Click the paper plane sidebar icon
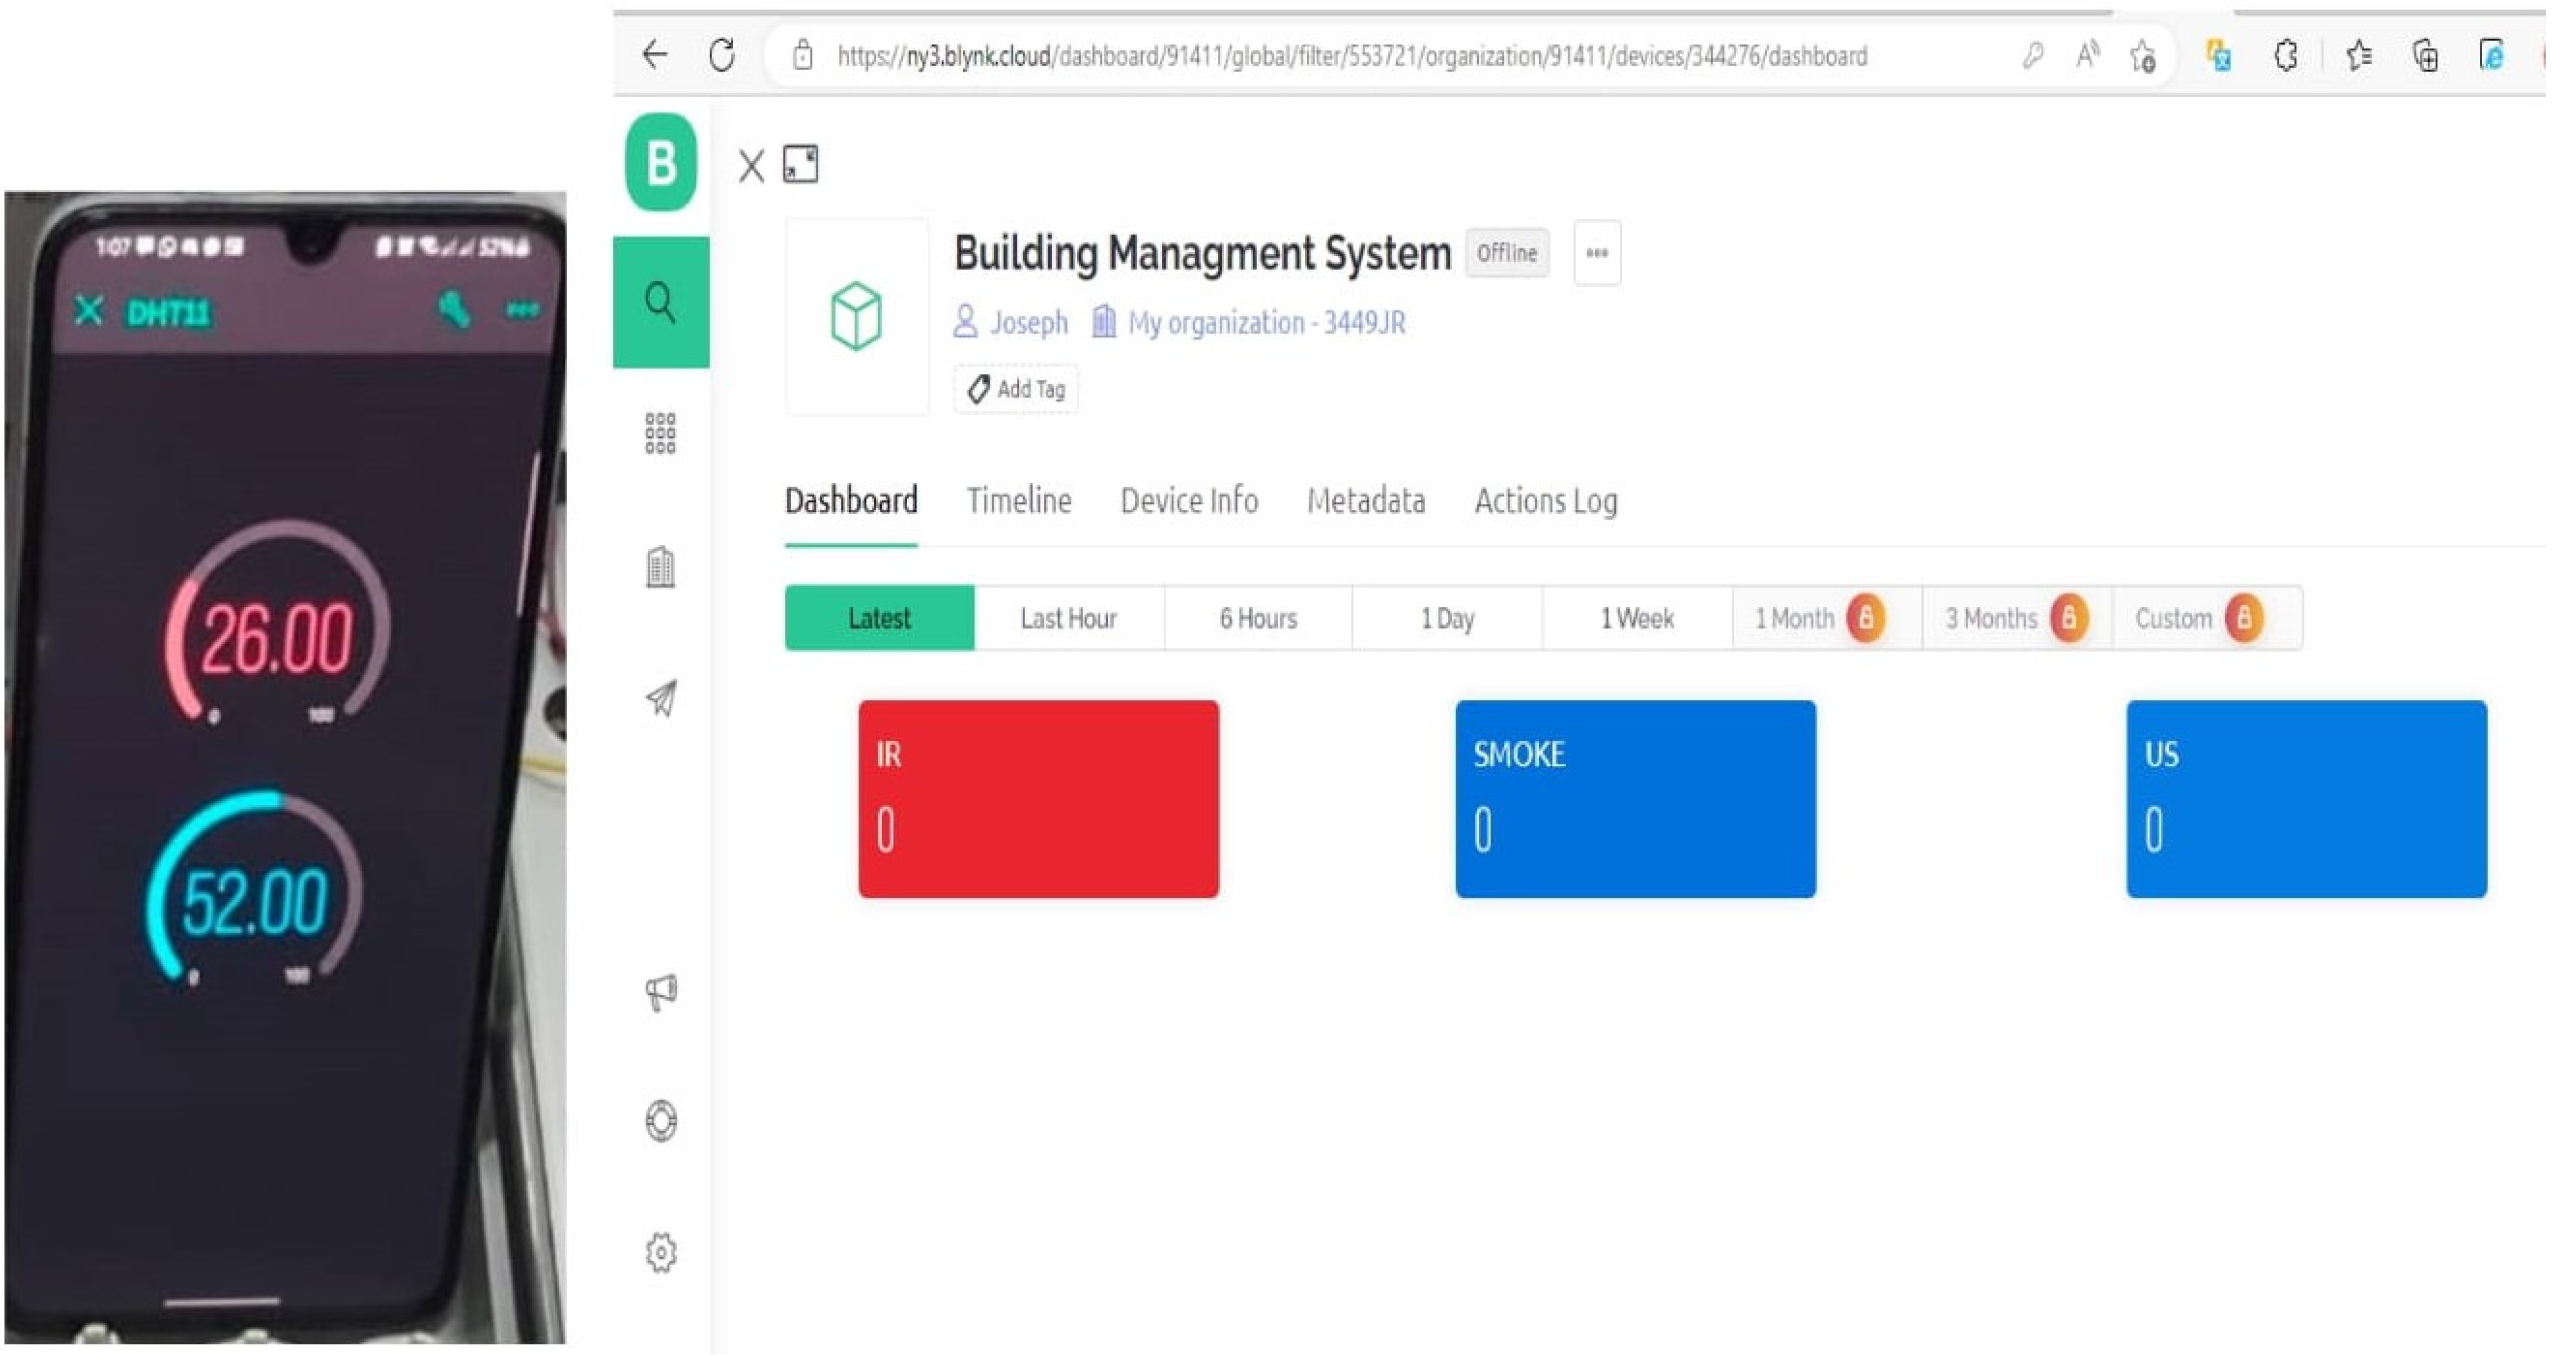Viewport: 2558px width, 1356px height. click(x=660, y=698)
